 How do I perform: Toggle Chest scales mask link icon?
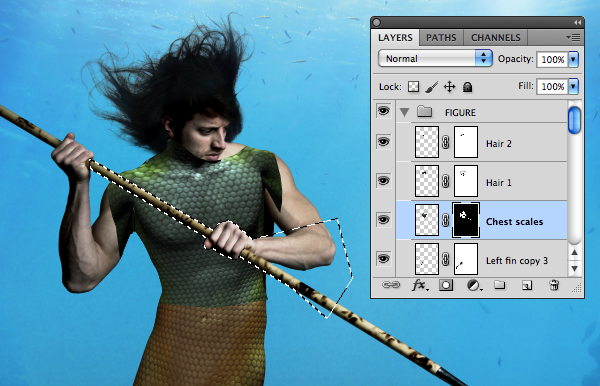point(446,220)
